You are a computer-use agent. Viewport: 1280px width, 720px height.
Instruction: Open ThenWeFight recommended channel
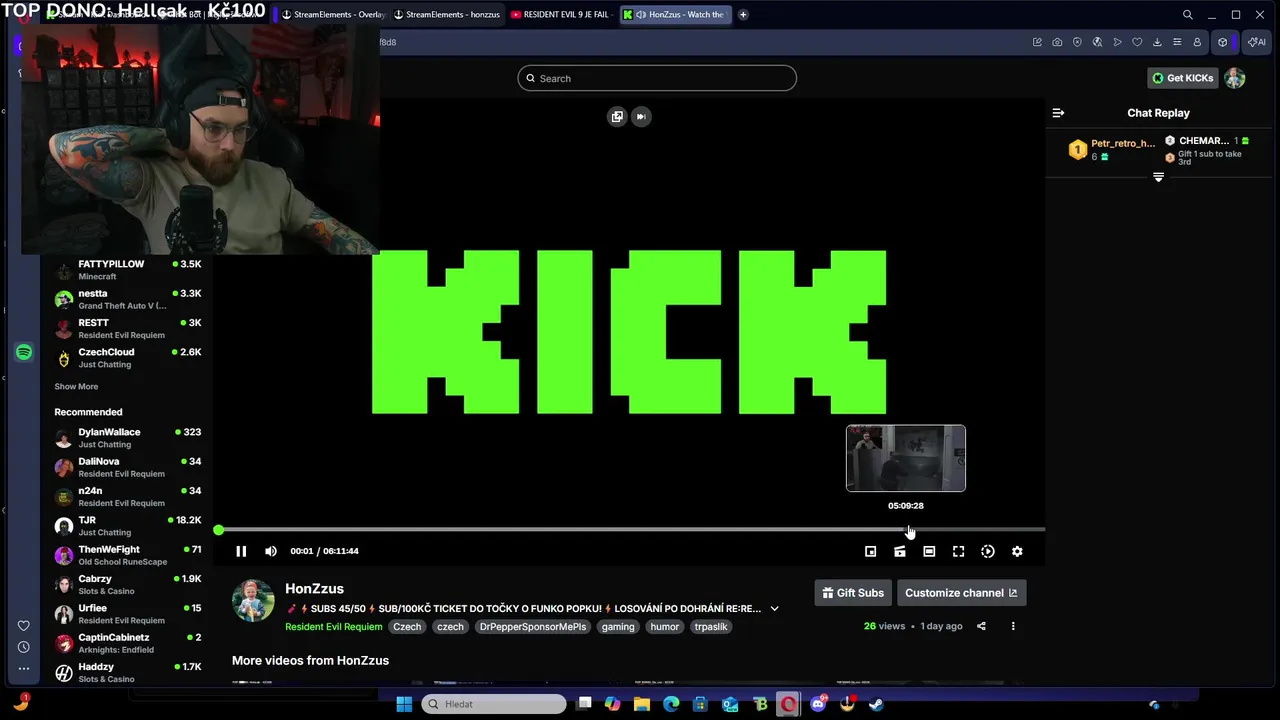[128, 555]
